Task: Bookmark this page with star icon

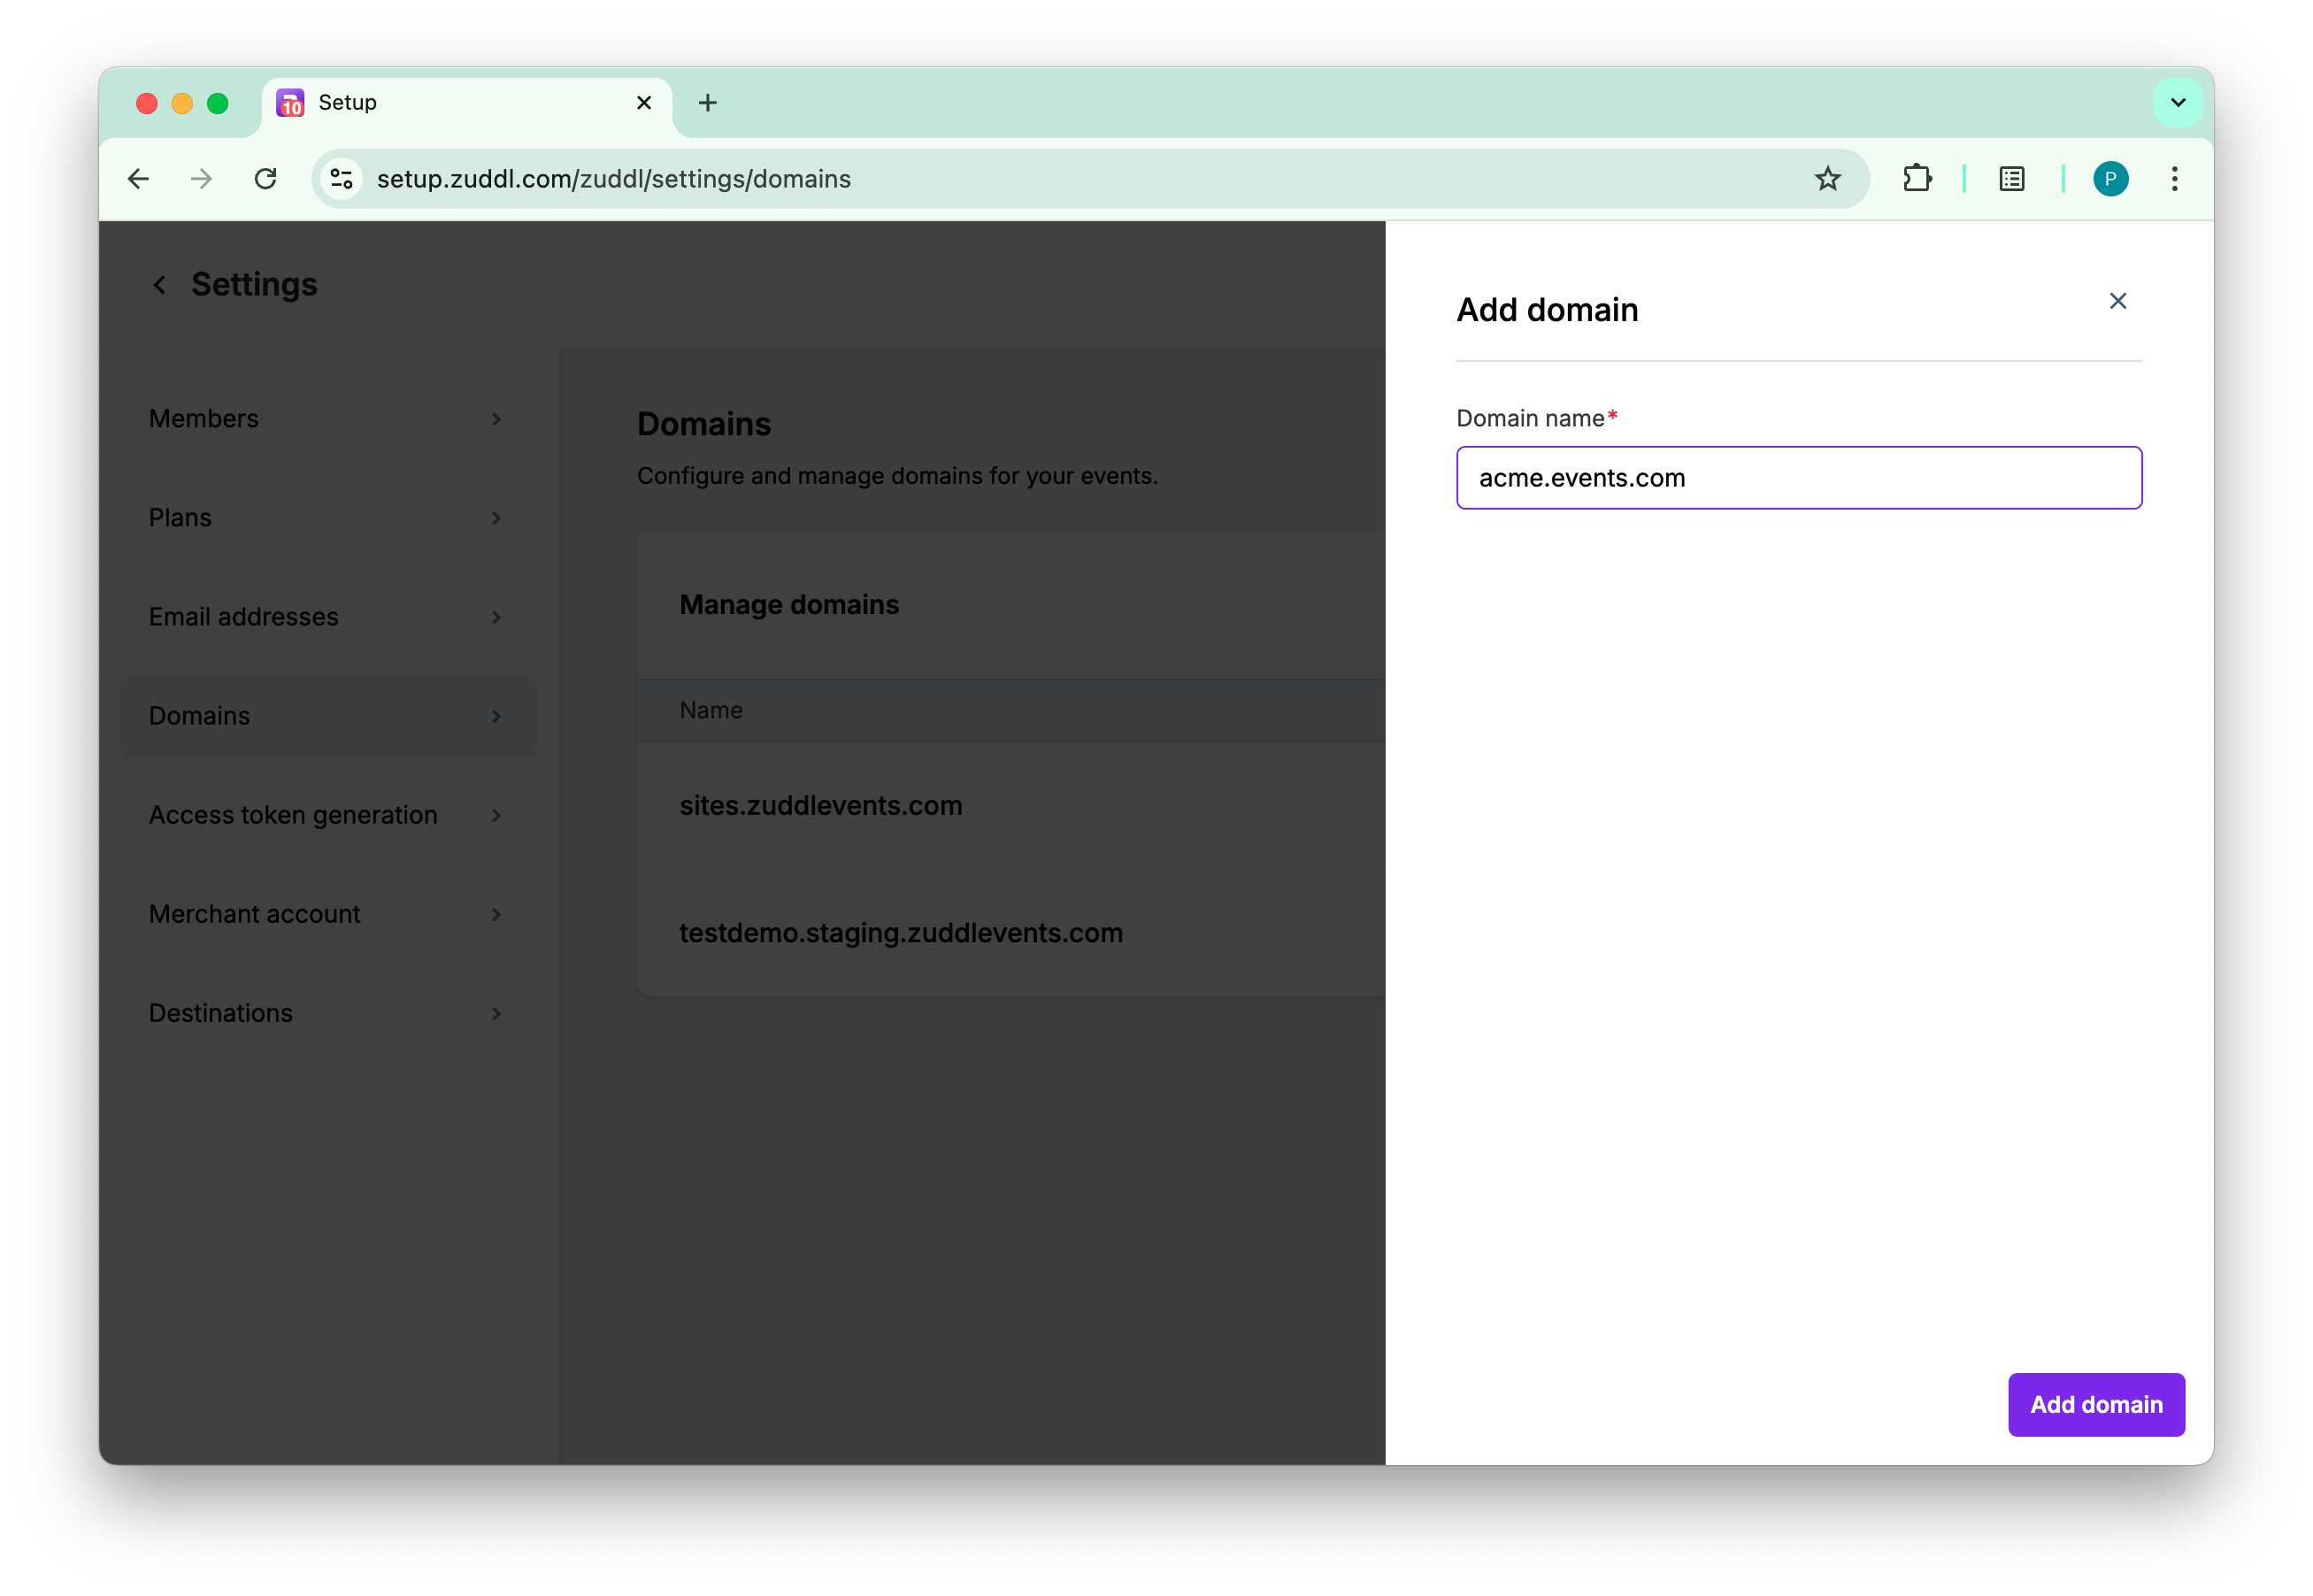Action: tap(1827, 179)
